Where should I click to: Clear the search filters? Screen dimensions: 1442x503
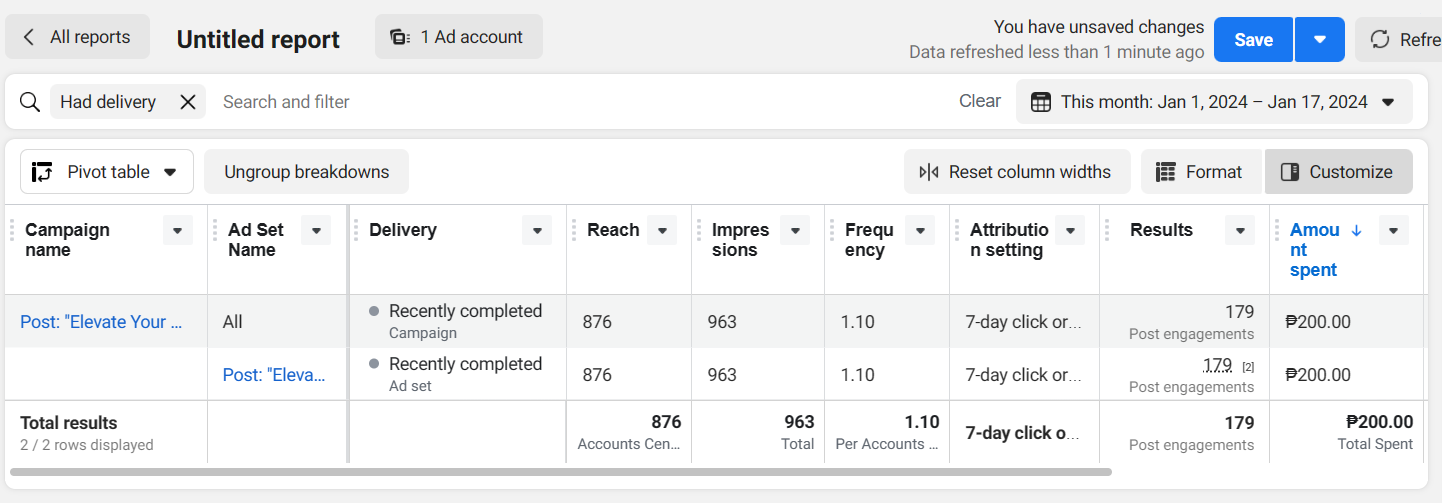979,101
